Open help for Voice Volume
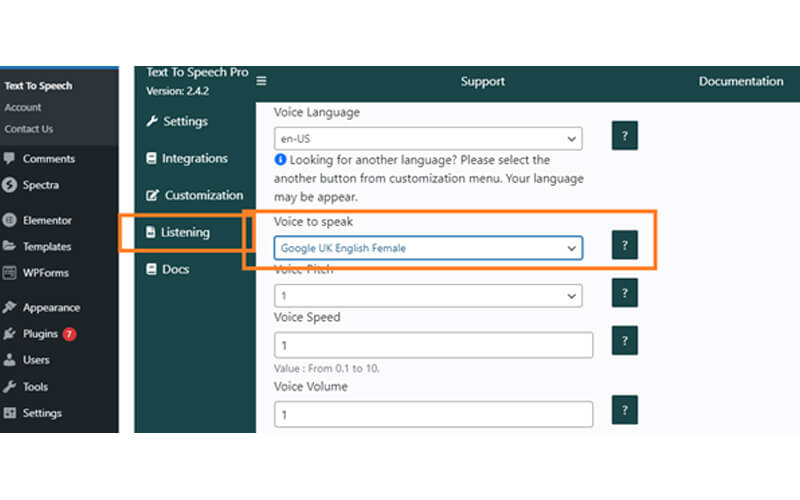Viewport: 800px width, 500px height. tap(624, 410)
